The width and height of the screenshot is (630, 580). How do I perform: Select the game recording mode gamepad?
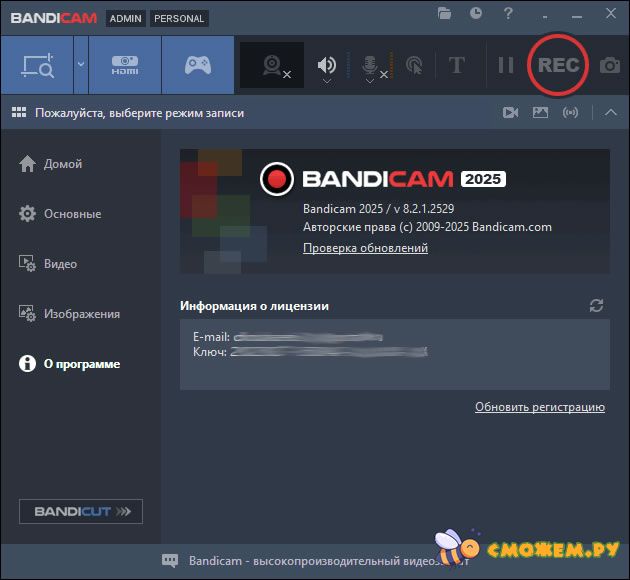click(x=197, y=65)
